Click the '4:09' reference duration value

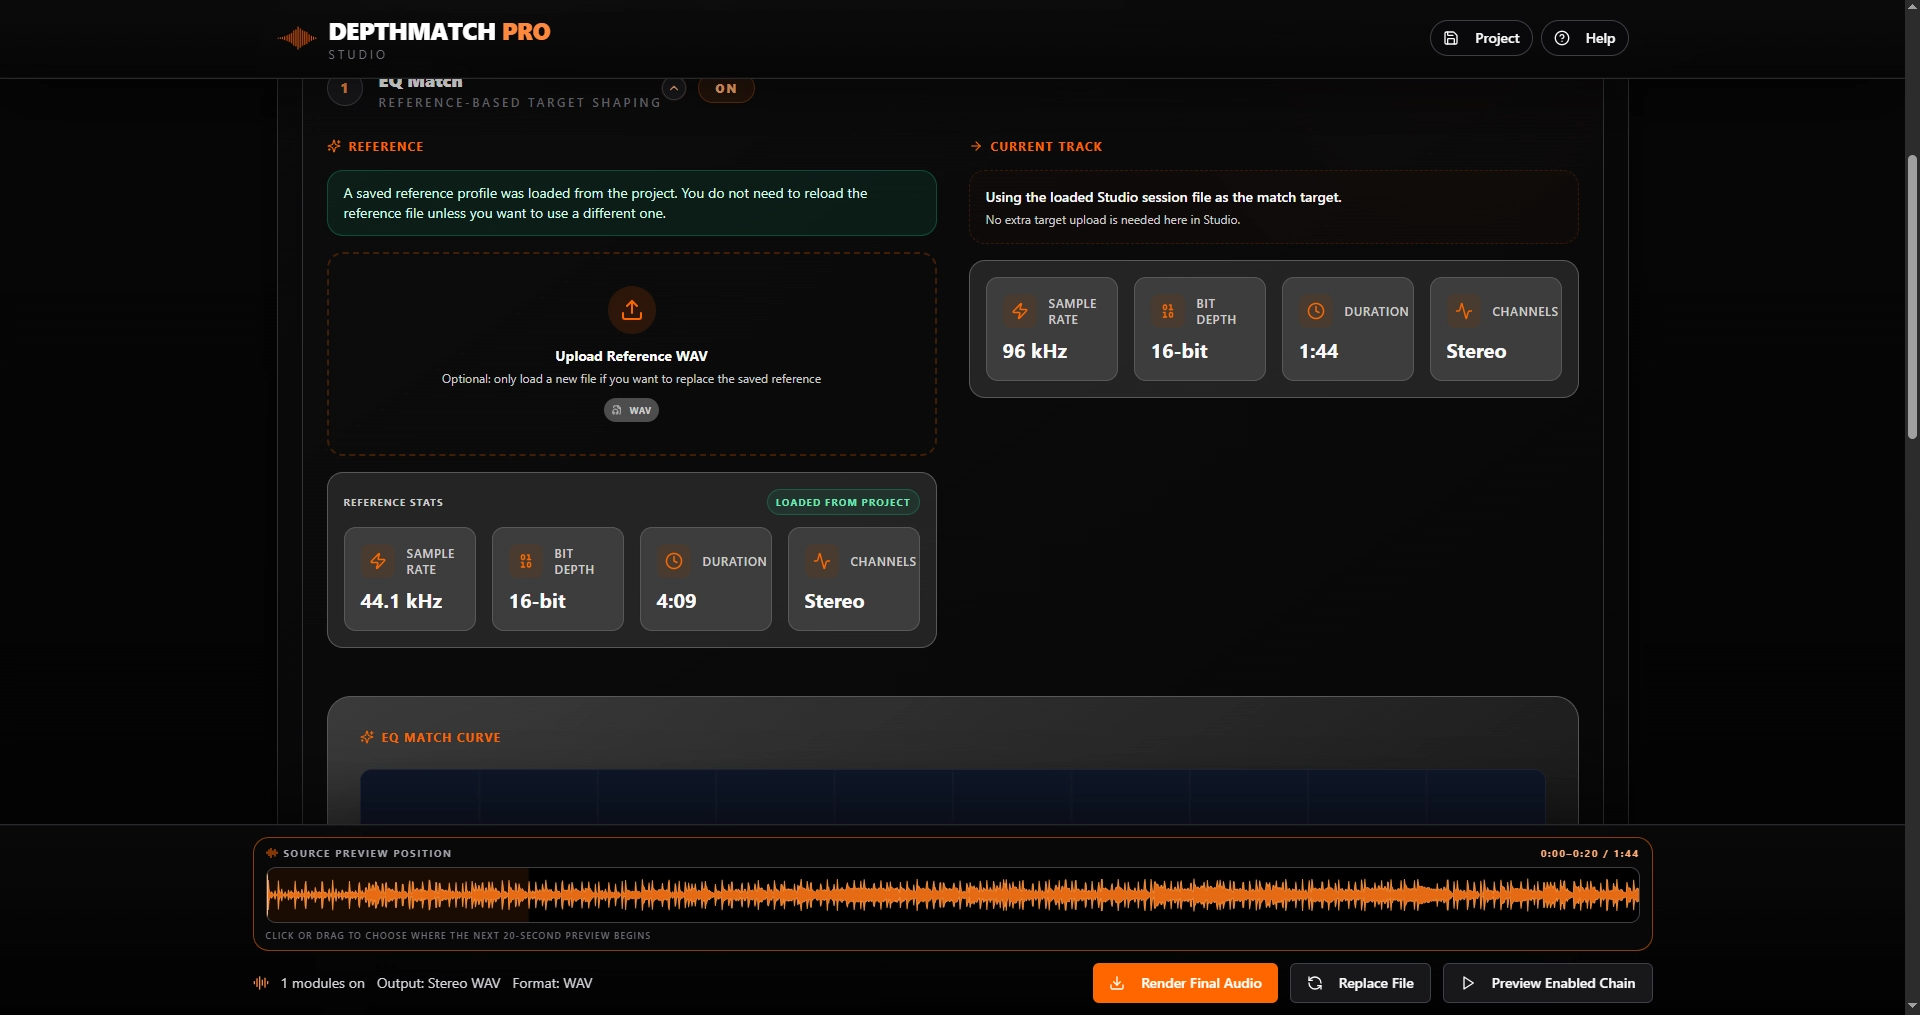(x=676, y=601)
